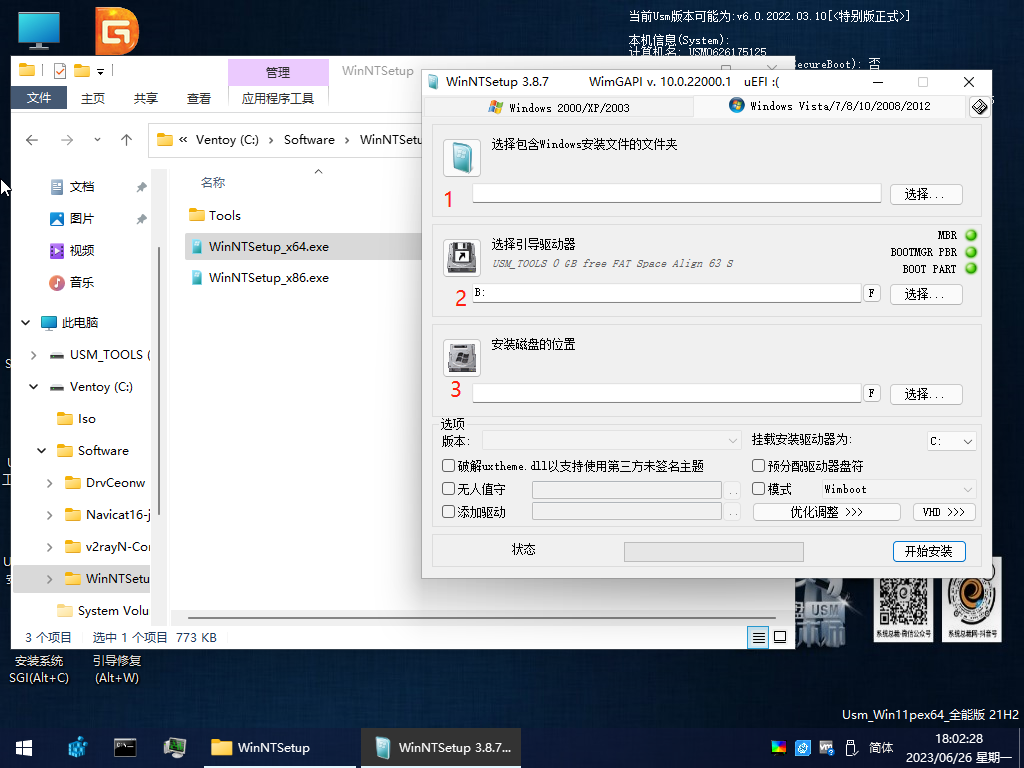
Task: Switch to Windows Vista/7/8/10/2008/2012 tab
Action: pos(829,106)
